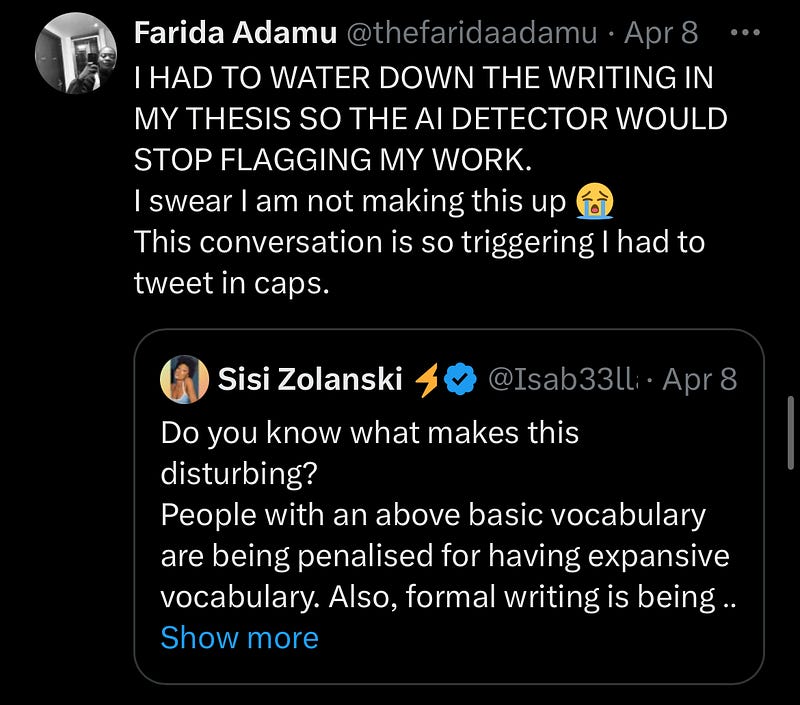Click the Sisi Zolanski display name

tap(311, 379)
